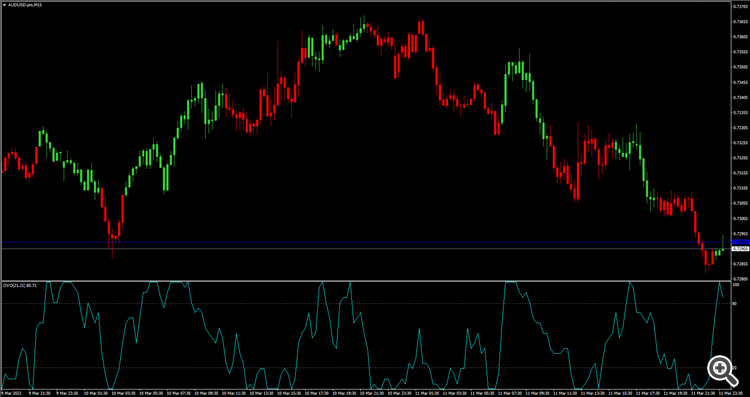
Task: Click the 0.73105 price scale label
Action: point(741,188)
